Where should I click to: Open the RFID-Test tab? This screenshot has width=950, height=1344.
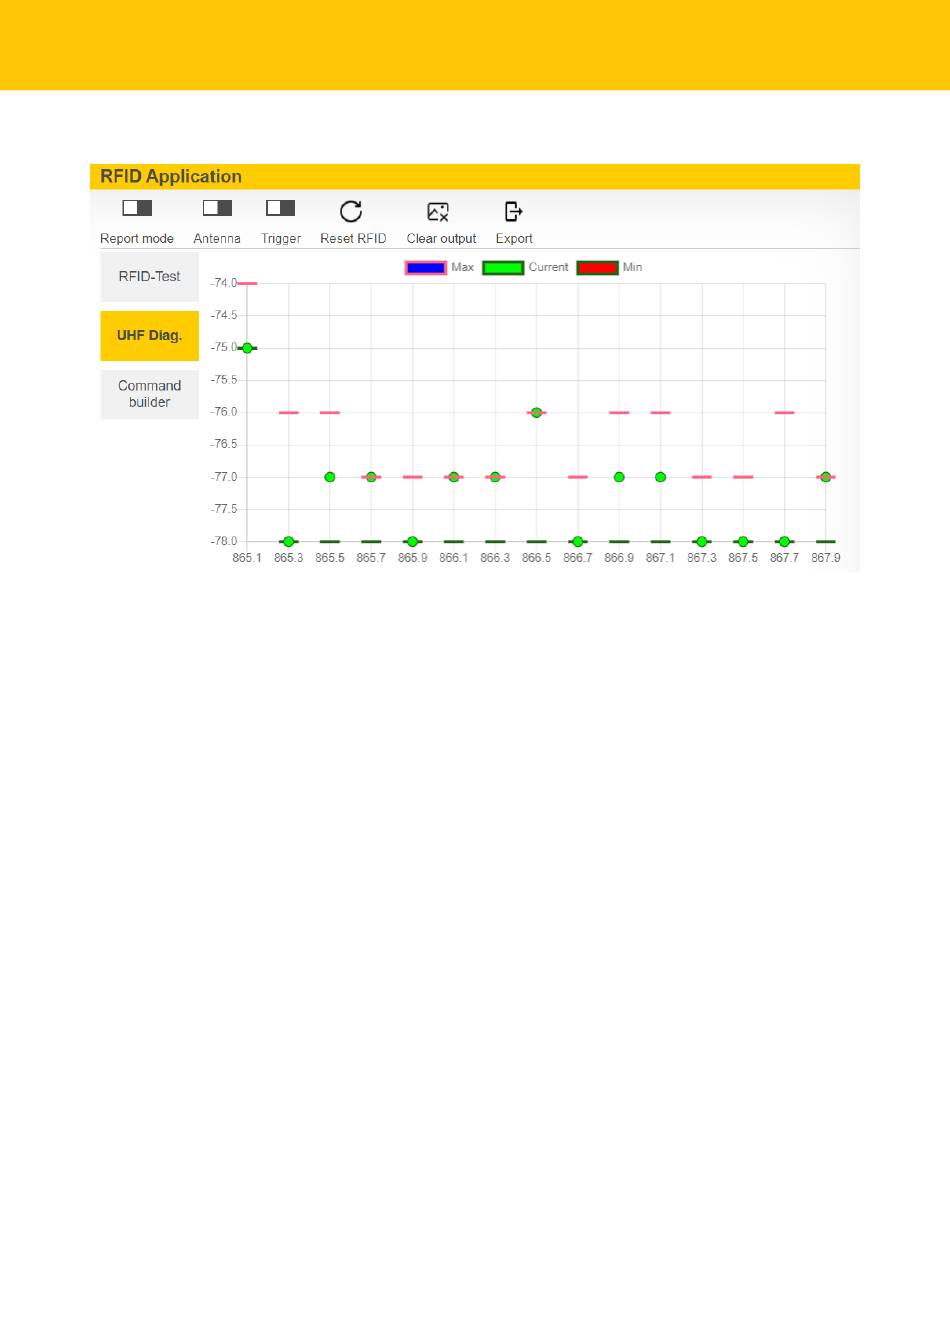click(150, 277)
